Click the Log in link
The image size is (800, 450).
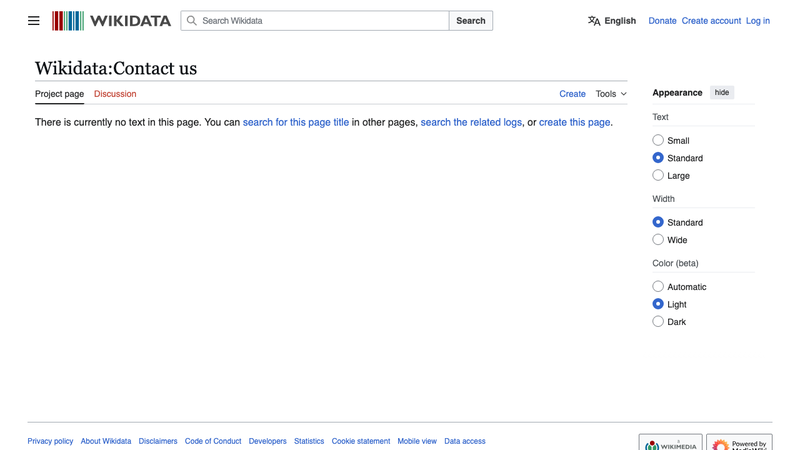tap(758, 21)
